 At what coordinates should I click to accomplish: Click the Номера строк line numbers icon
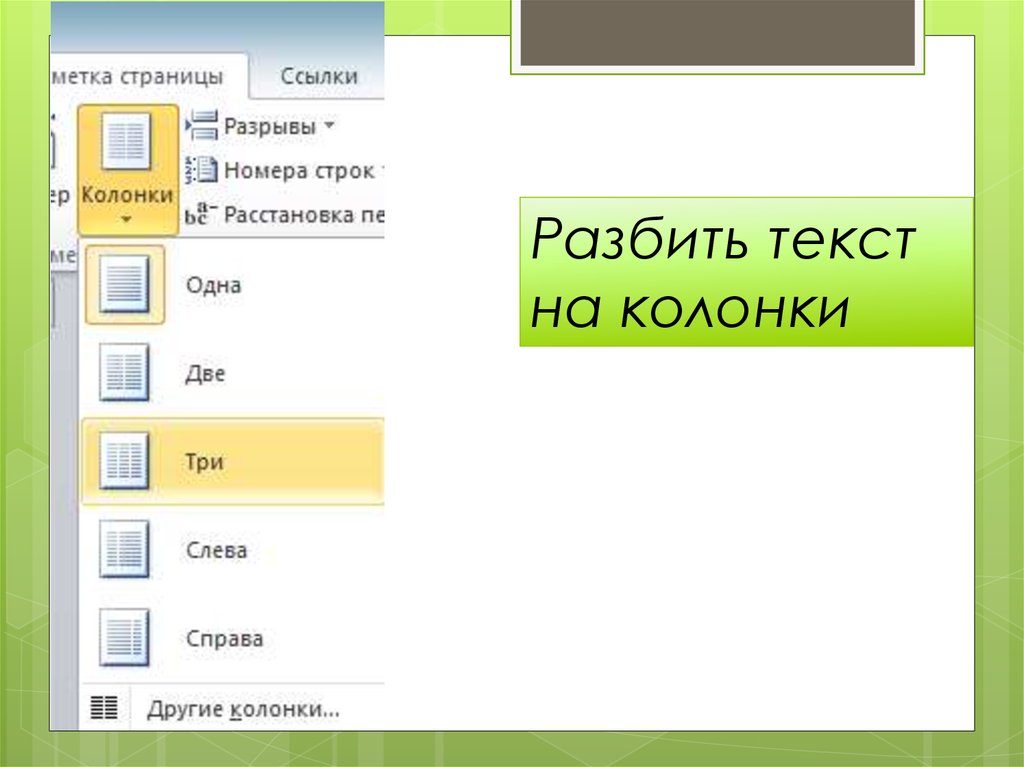click(x=203, y=170)
